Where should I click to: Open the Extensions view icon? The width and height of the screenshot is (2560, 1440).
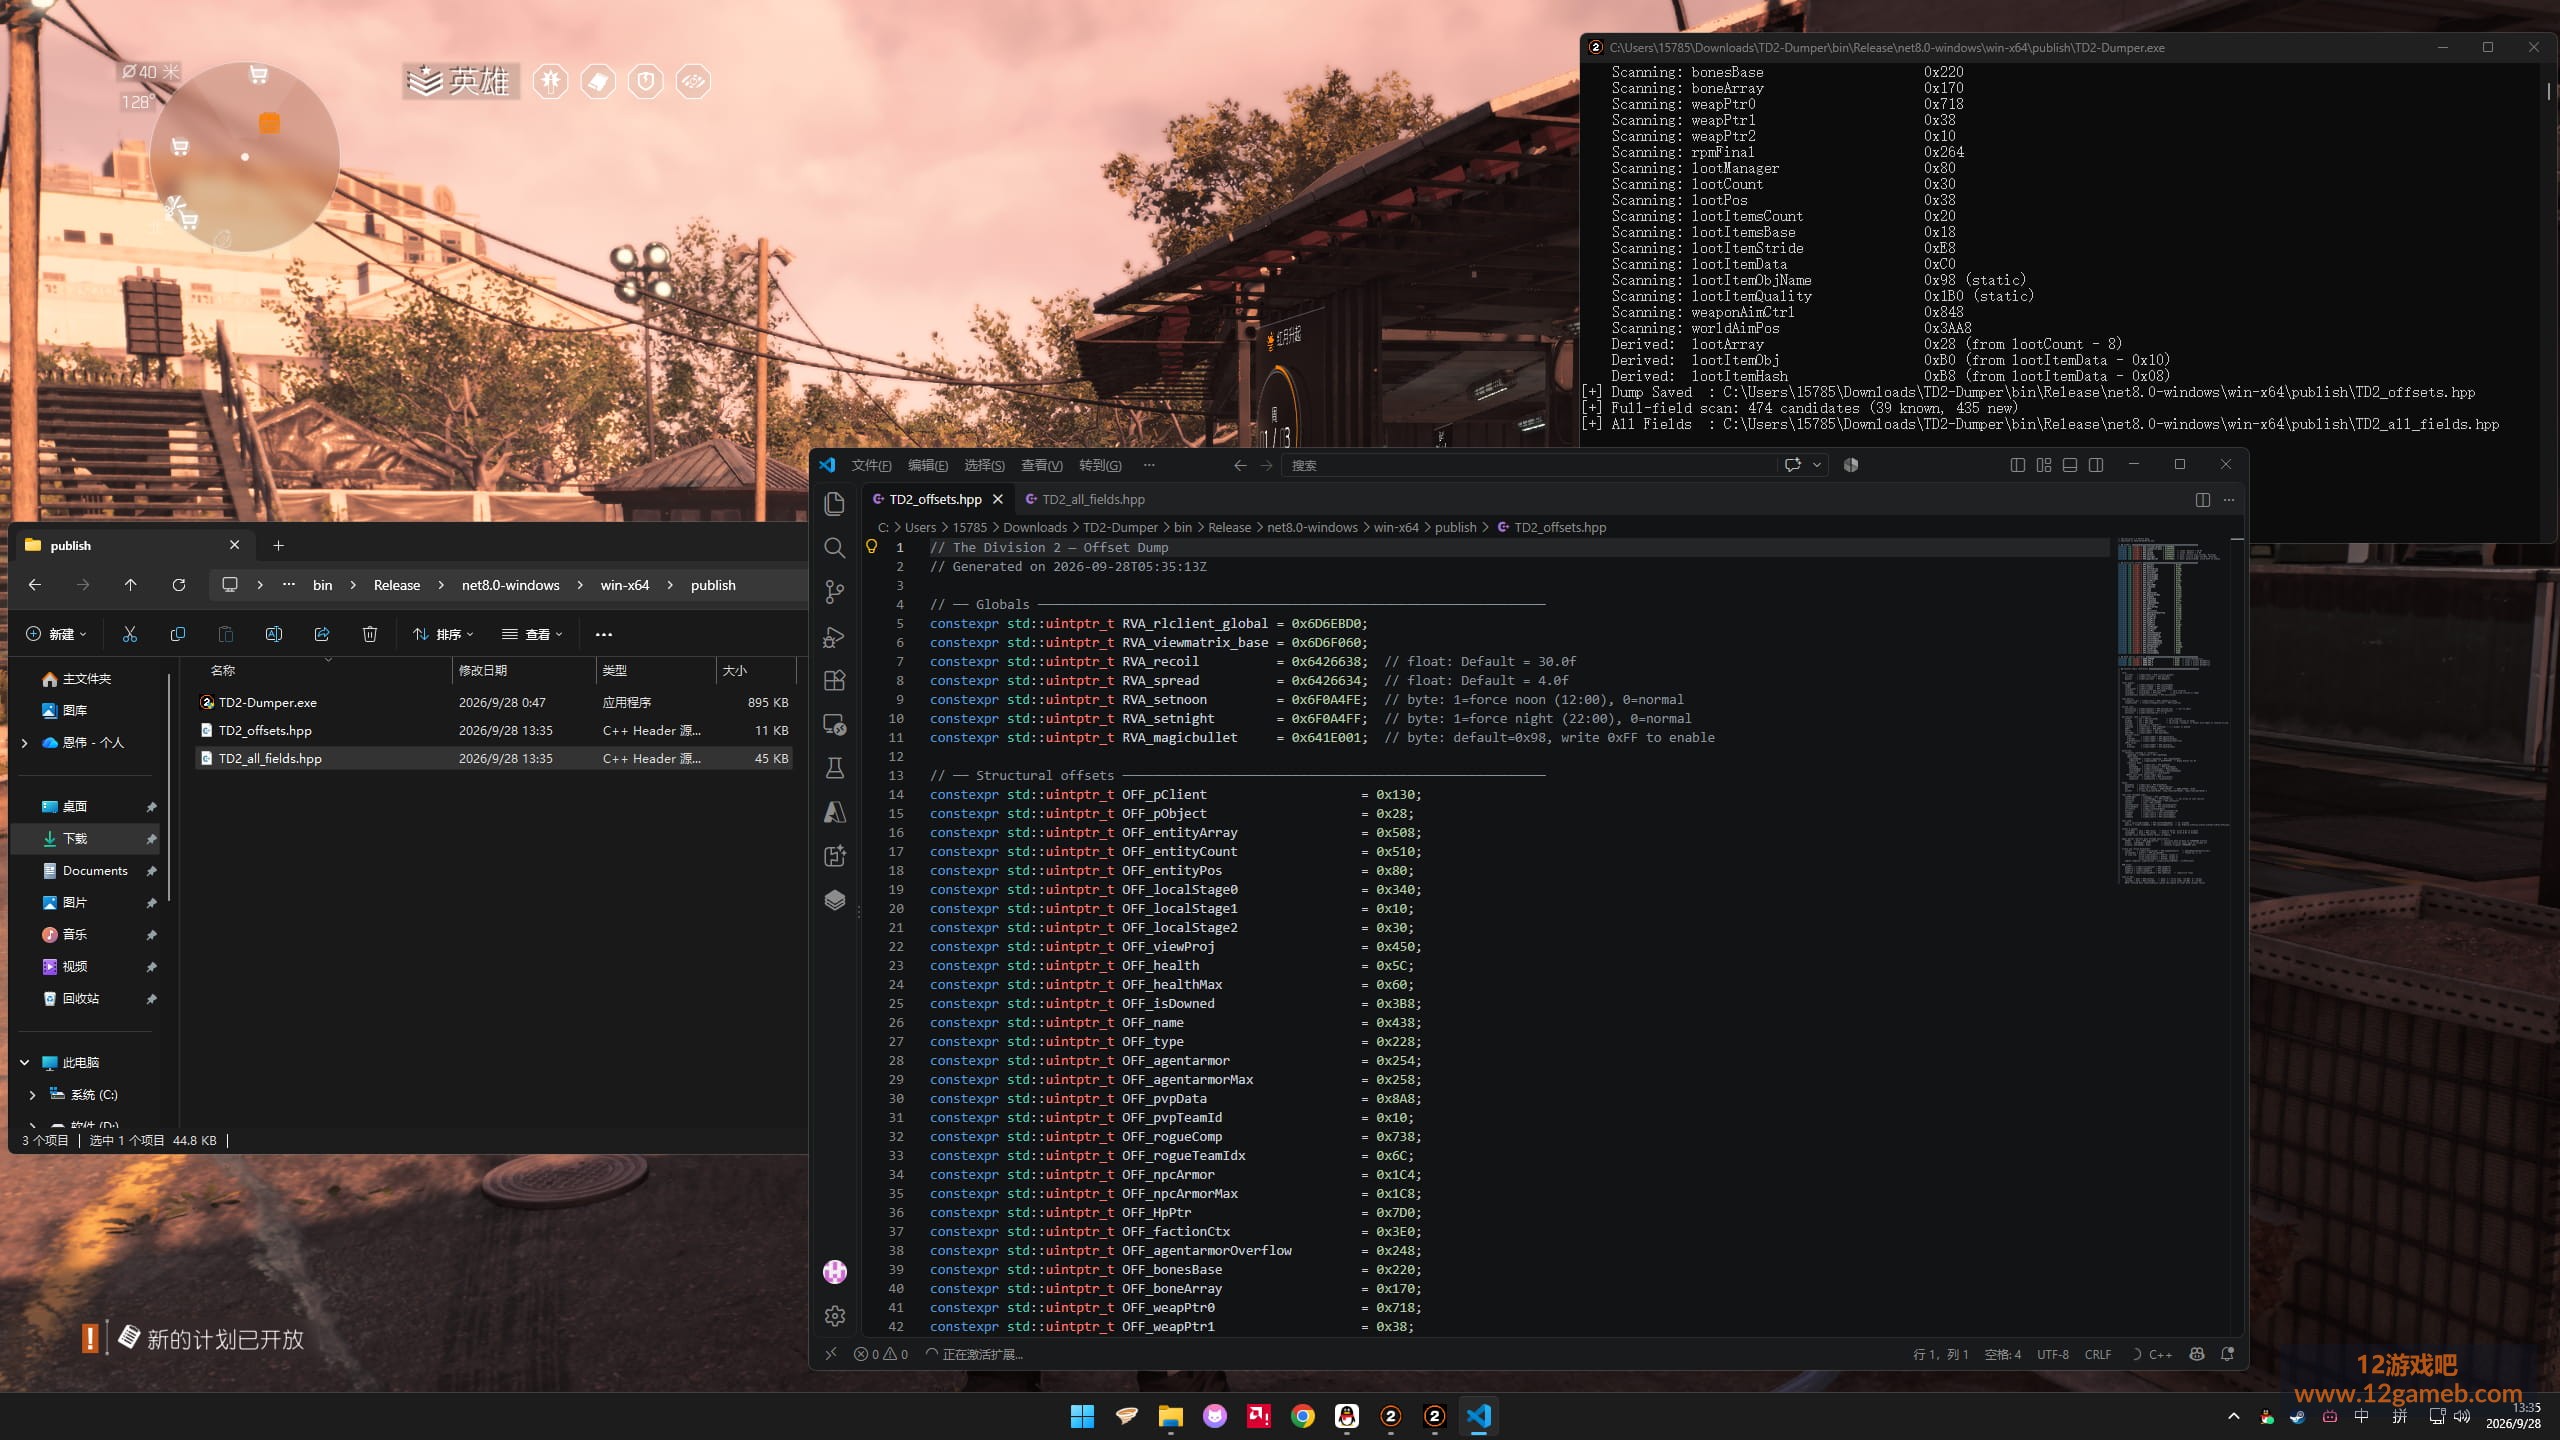835,681
